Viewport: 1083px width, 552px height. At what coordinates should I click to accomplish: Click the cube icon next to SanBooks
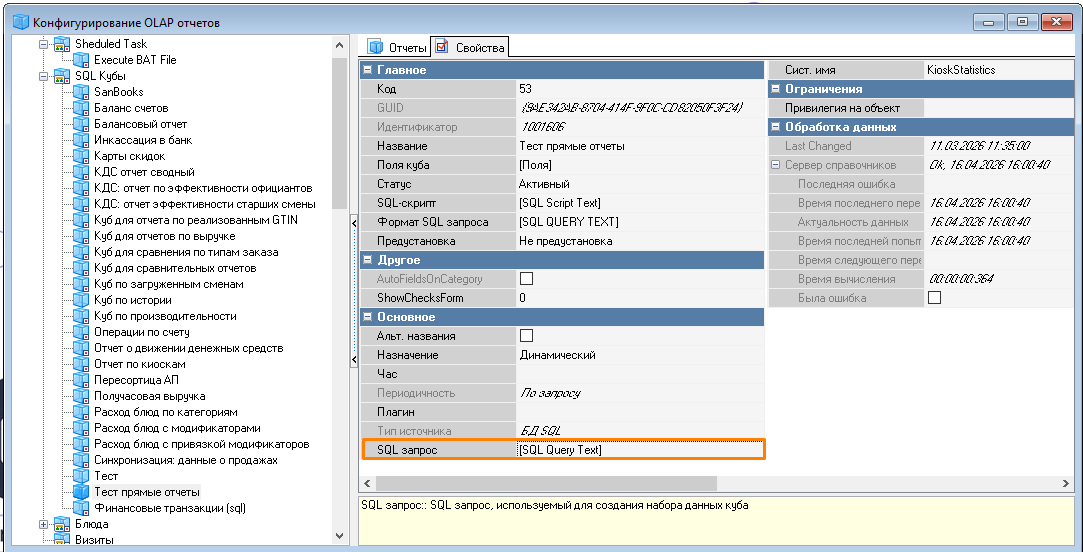[x=81, y=92]
